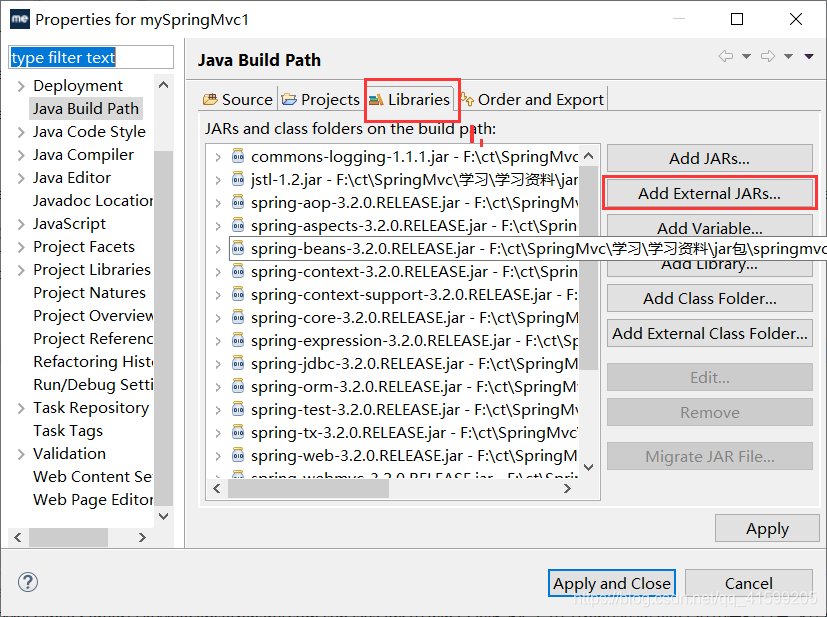Expand the commons-logging-1.1.1.jar entry
The height and width of the screenshot is (617, 827).
point(218,157)
